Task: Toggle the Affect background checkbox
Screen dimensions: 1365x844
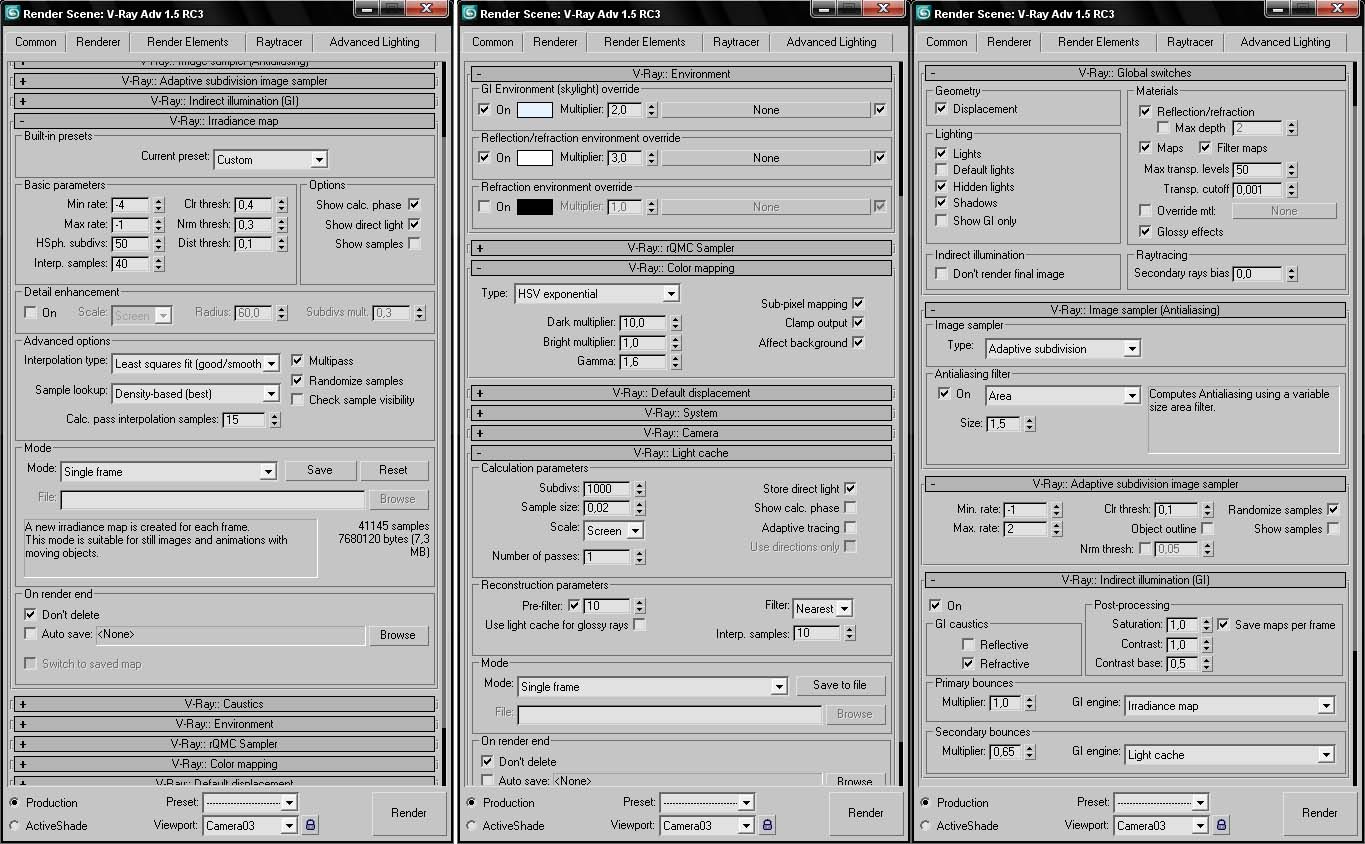Action: [x=858, y=343]
